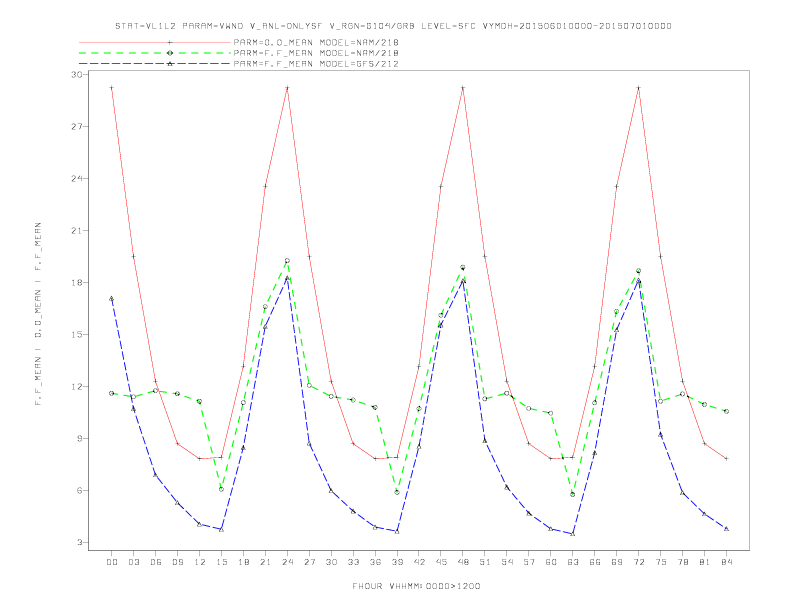Click x-axis forecast hour label 06

click(x=156, y=562)
